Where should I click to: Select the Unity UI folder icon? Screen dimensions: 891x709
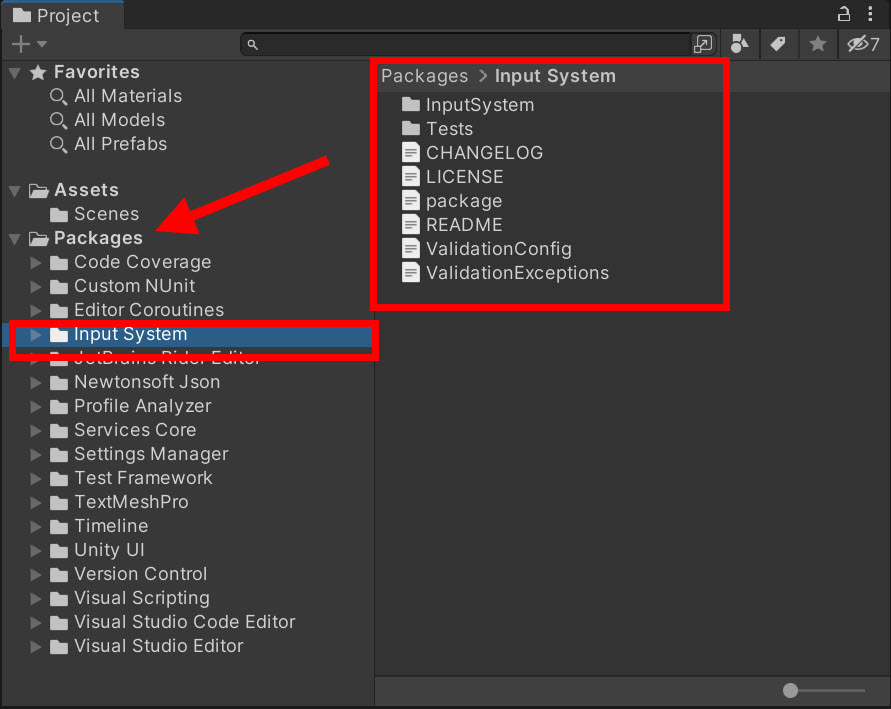(59, 550)
